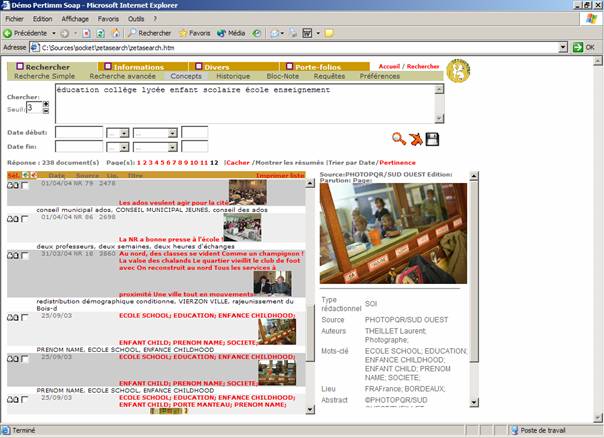Increase the Seuil threshold value
The image size is (604, 438).
46,104
